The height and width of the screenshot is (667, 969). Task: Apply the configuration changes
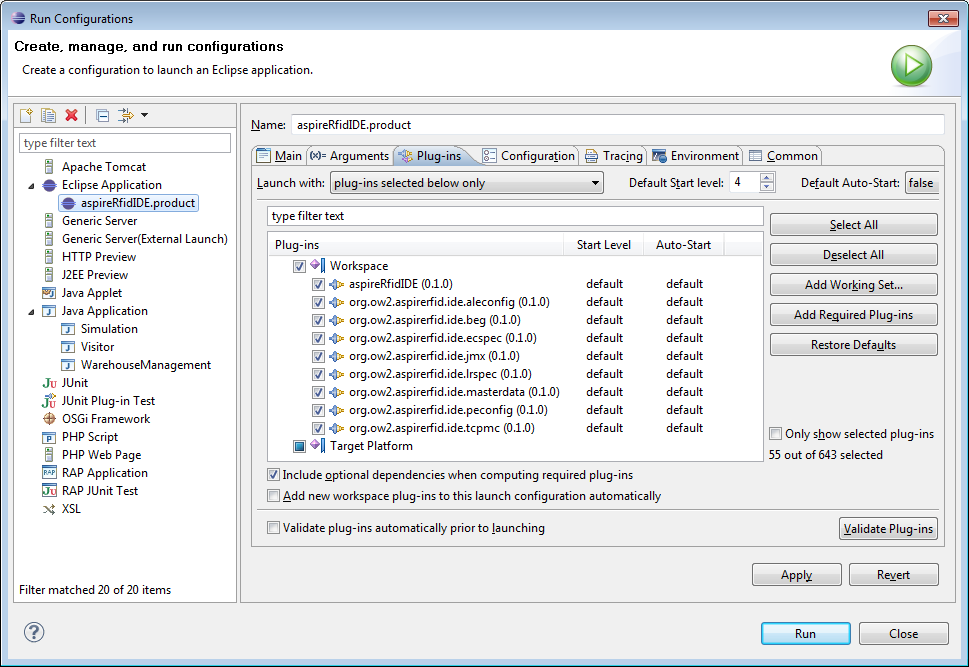(x=797, y=575)
